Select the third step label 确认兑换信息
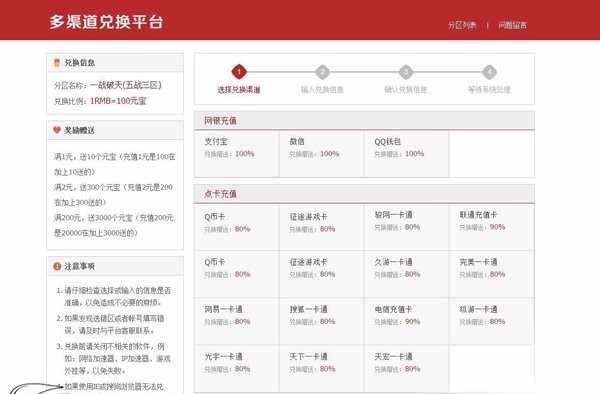 coord(406,90)
